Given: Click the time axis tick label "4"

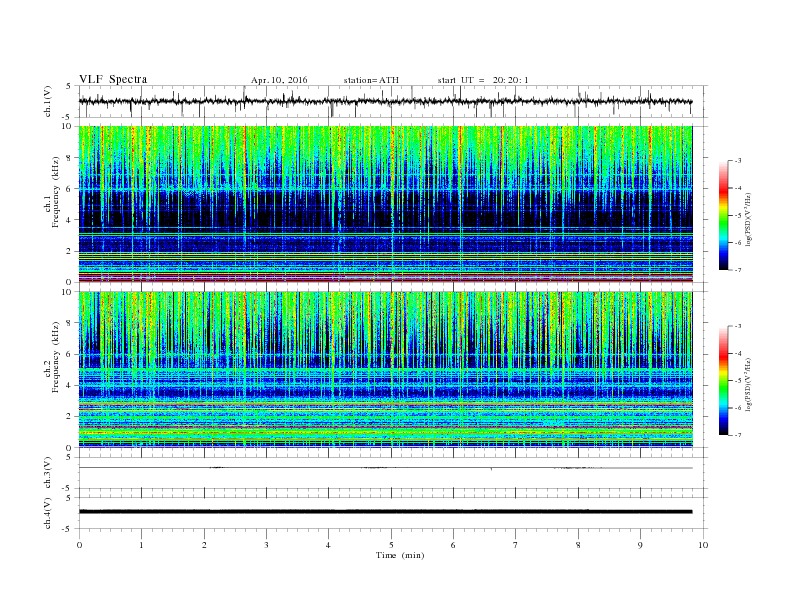Looking at the screenshot, I should click(x=328, y=545).
